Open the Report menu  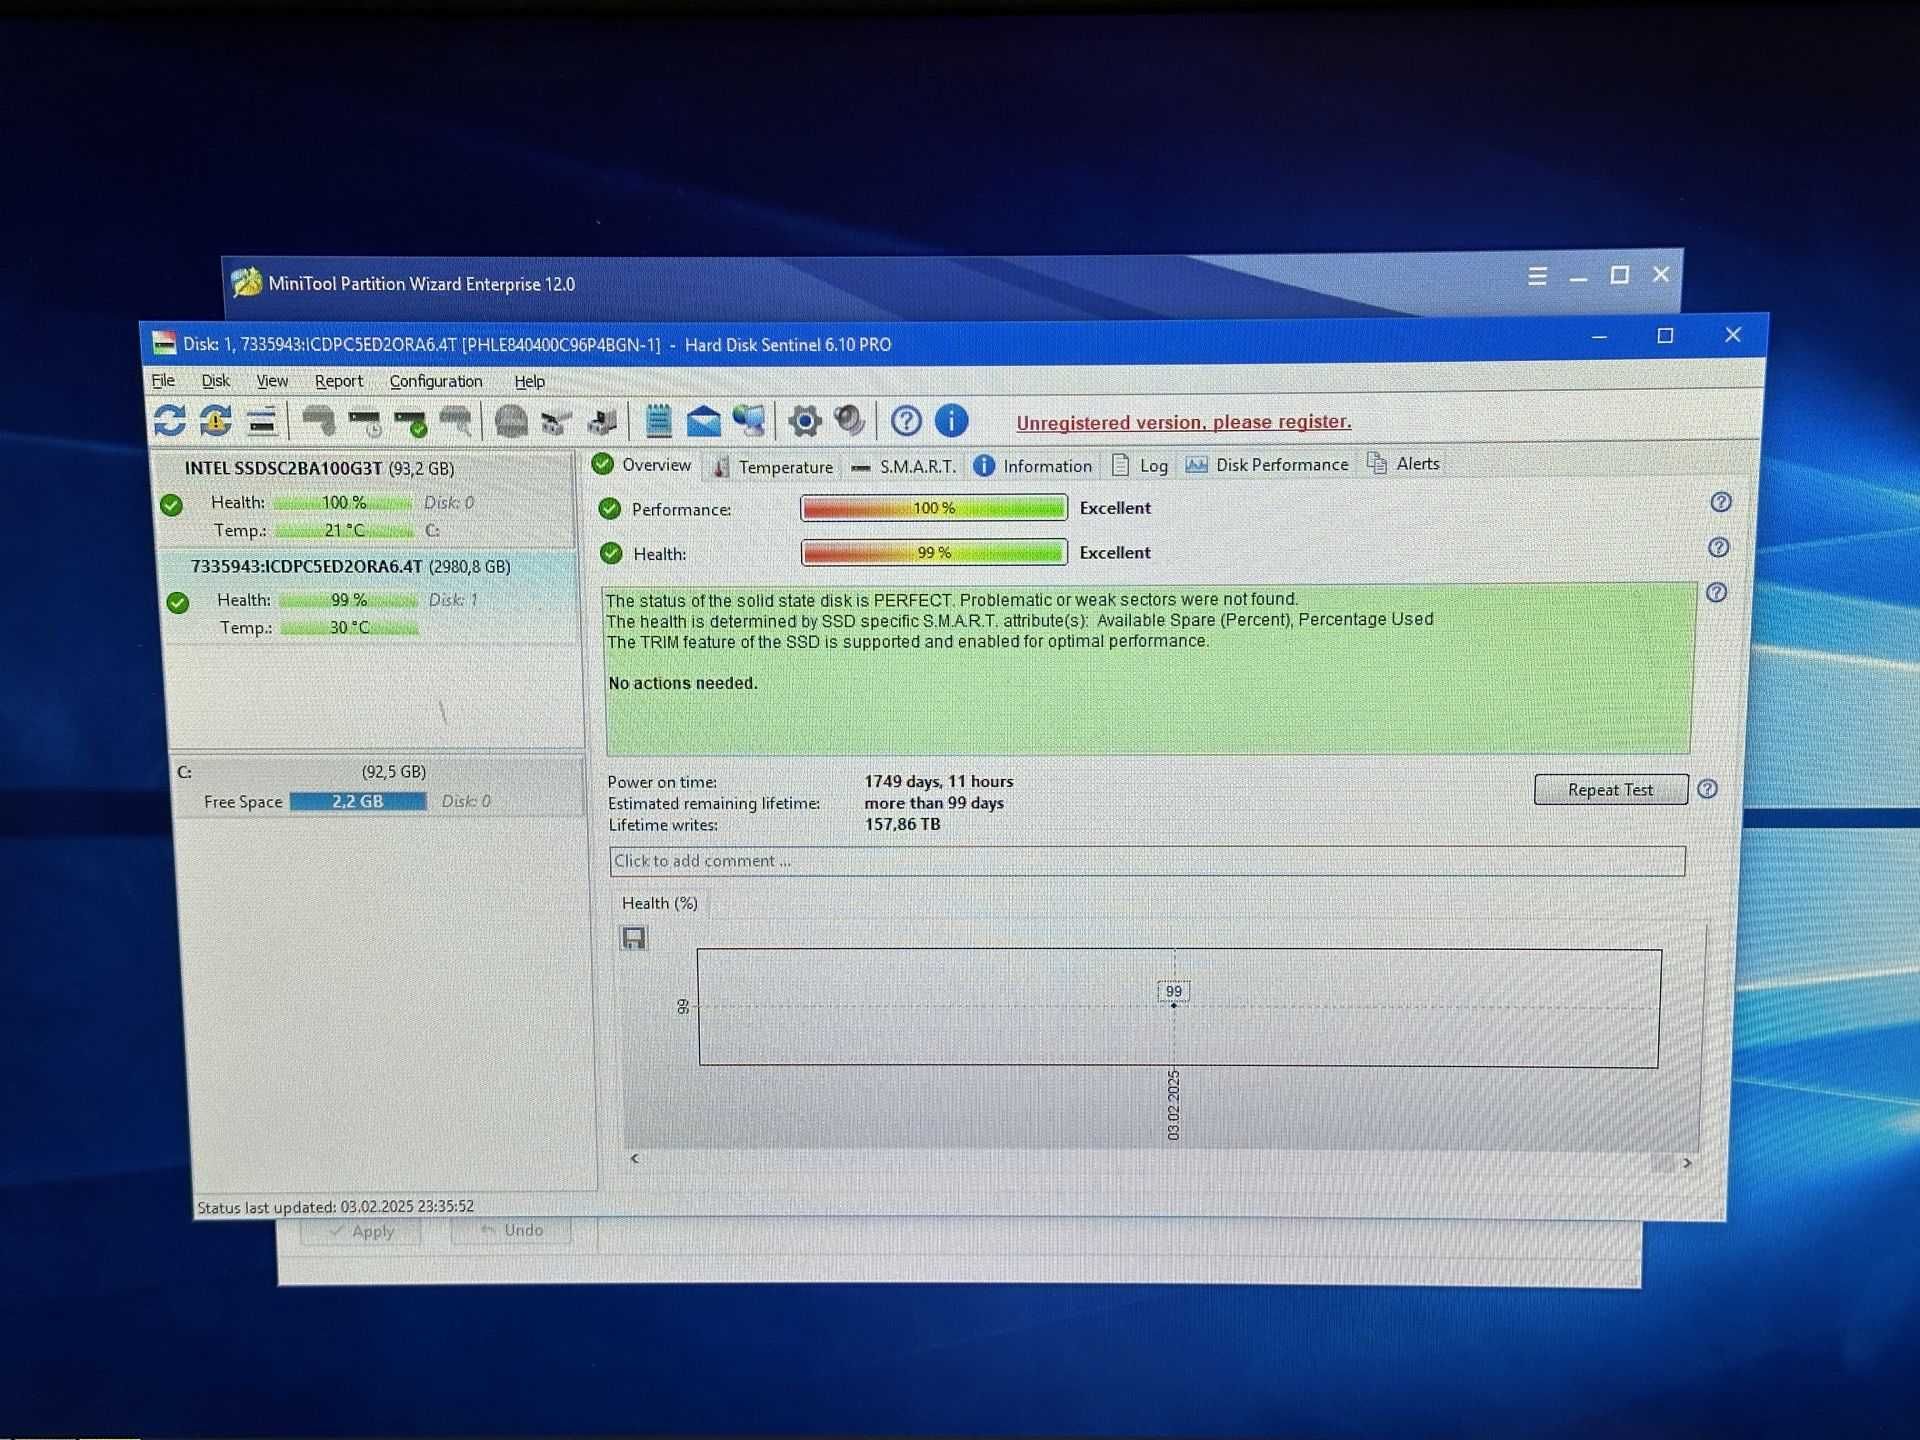tap(339, 381)
